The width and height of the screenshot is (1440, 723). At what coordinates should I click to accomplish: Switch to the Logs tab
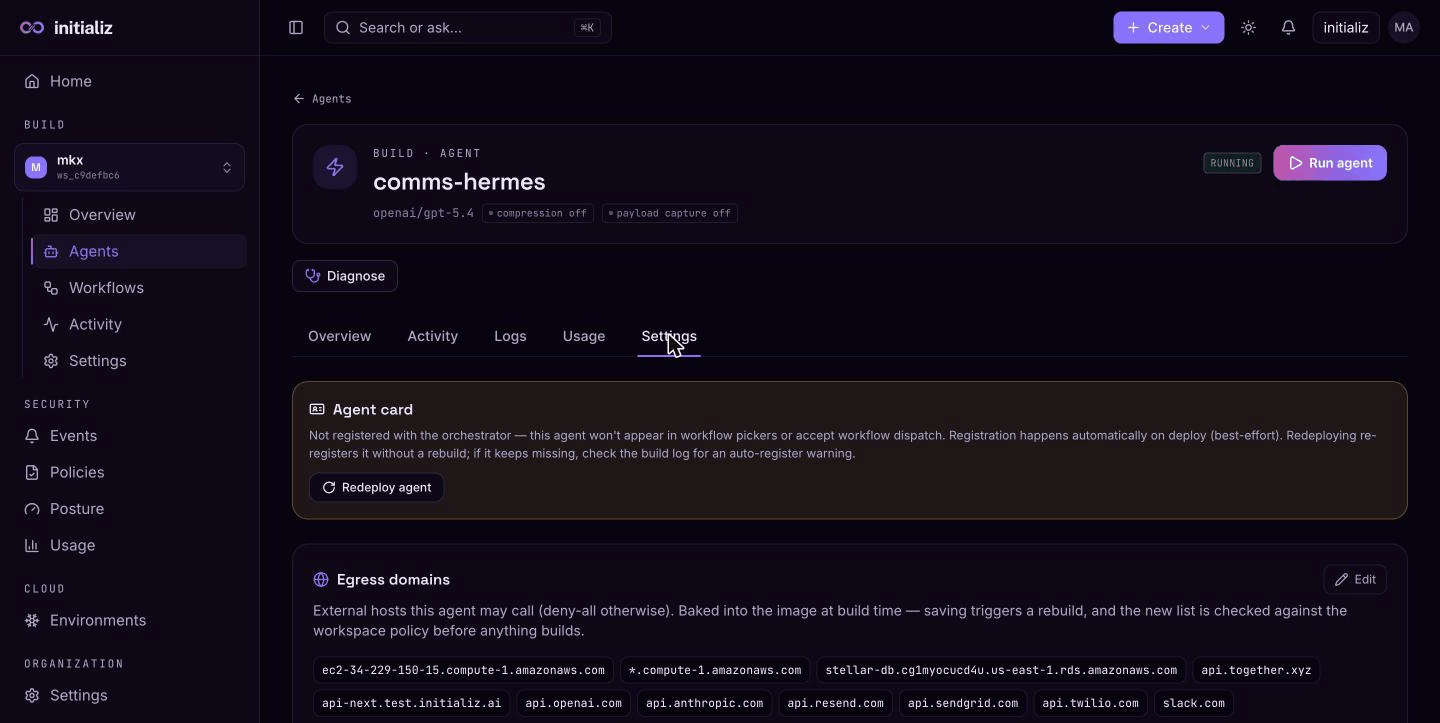coord(510,336)
